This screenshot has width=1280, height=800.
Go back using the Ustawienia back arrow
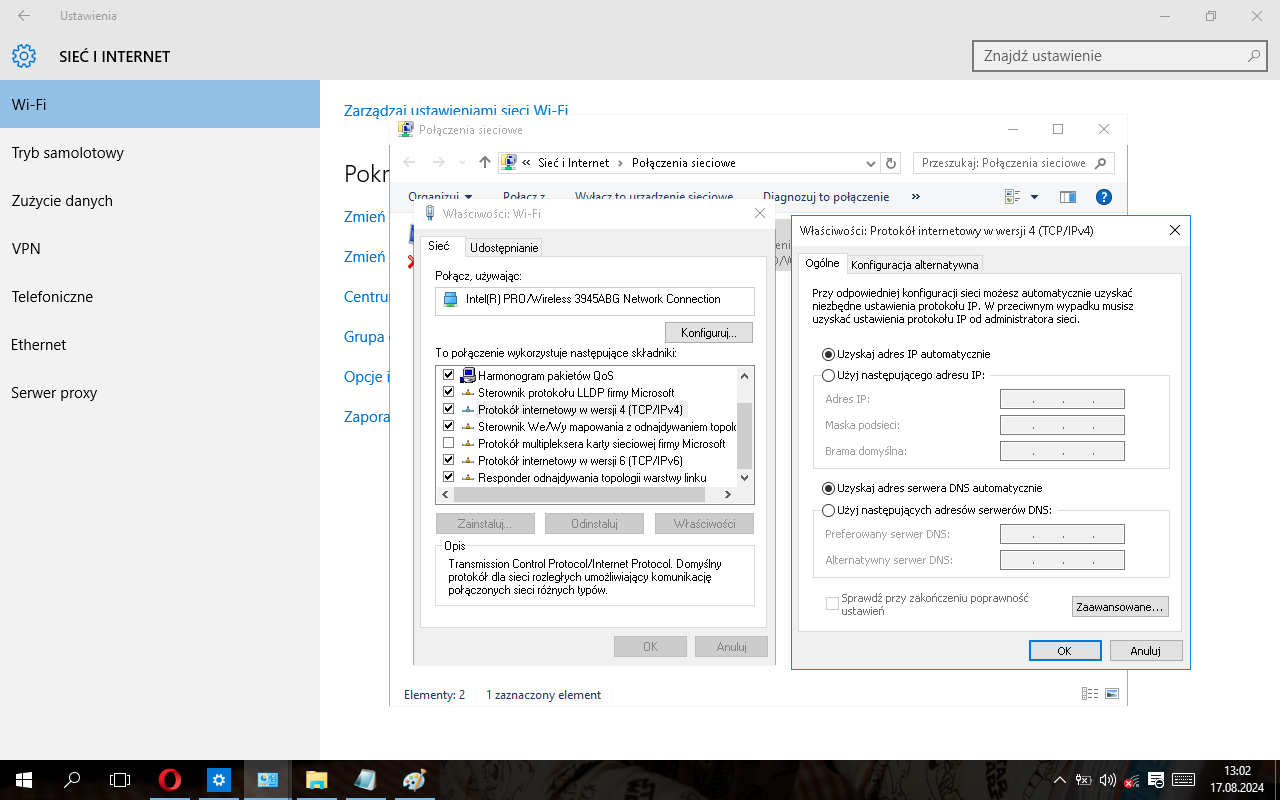24,16
